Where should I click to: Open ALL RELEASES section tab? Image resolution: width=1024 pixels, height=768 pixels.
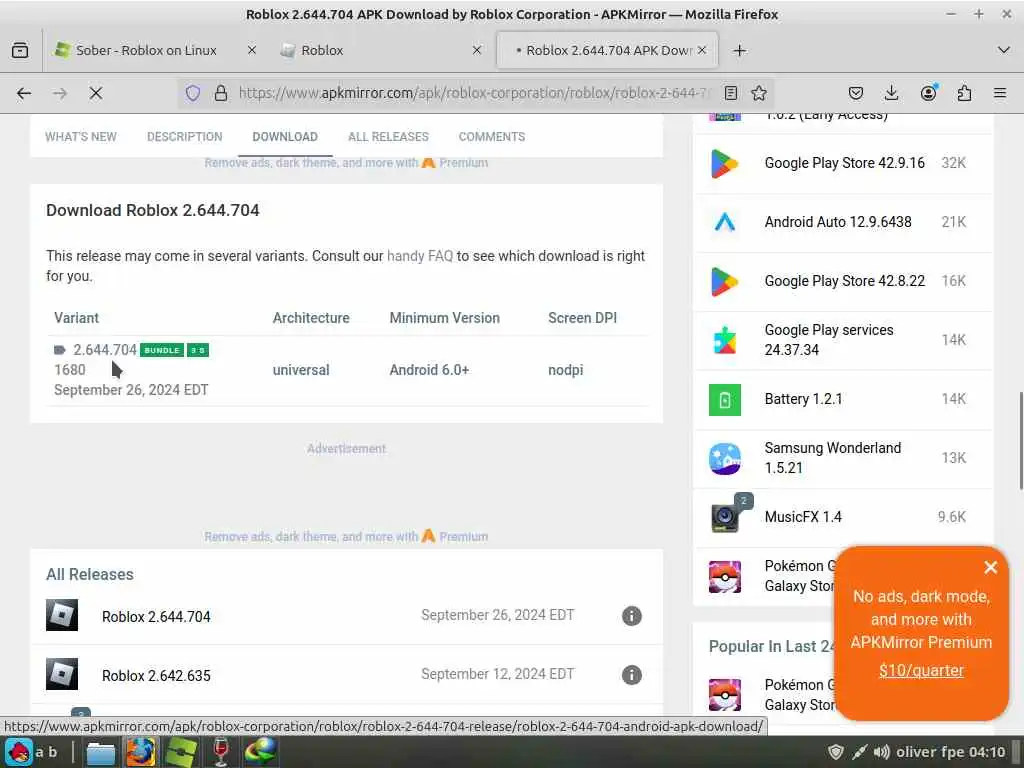388,136
